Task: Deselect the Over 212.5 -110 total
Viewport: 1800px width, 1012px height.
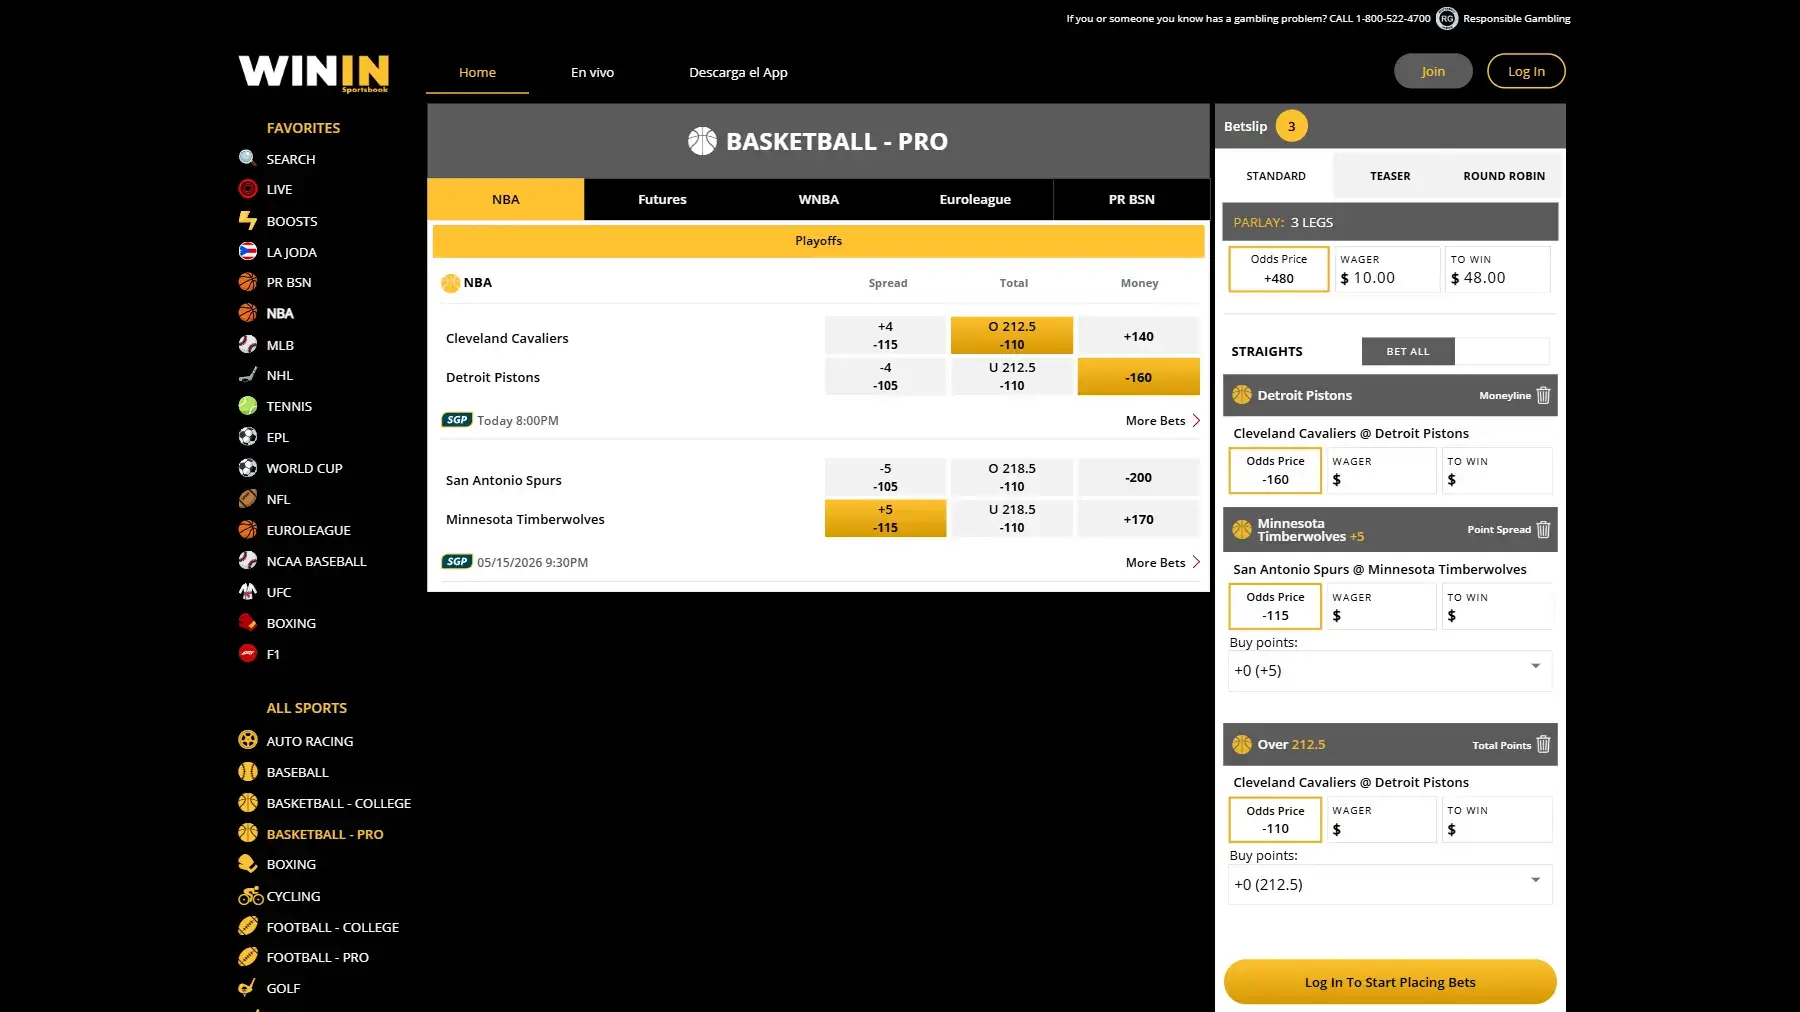Action: point(1012,335)
